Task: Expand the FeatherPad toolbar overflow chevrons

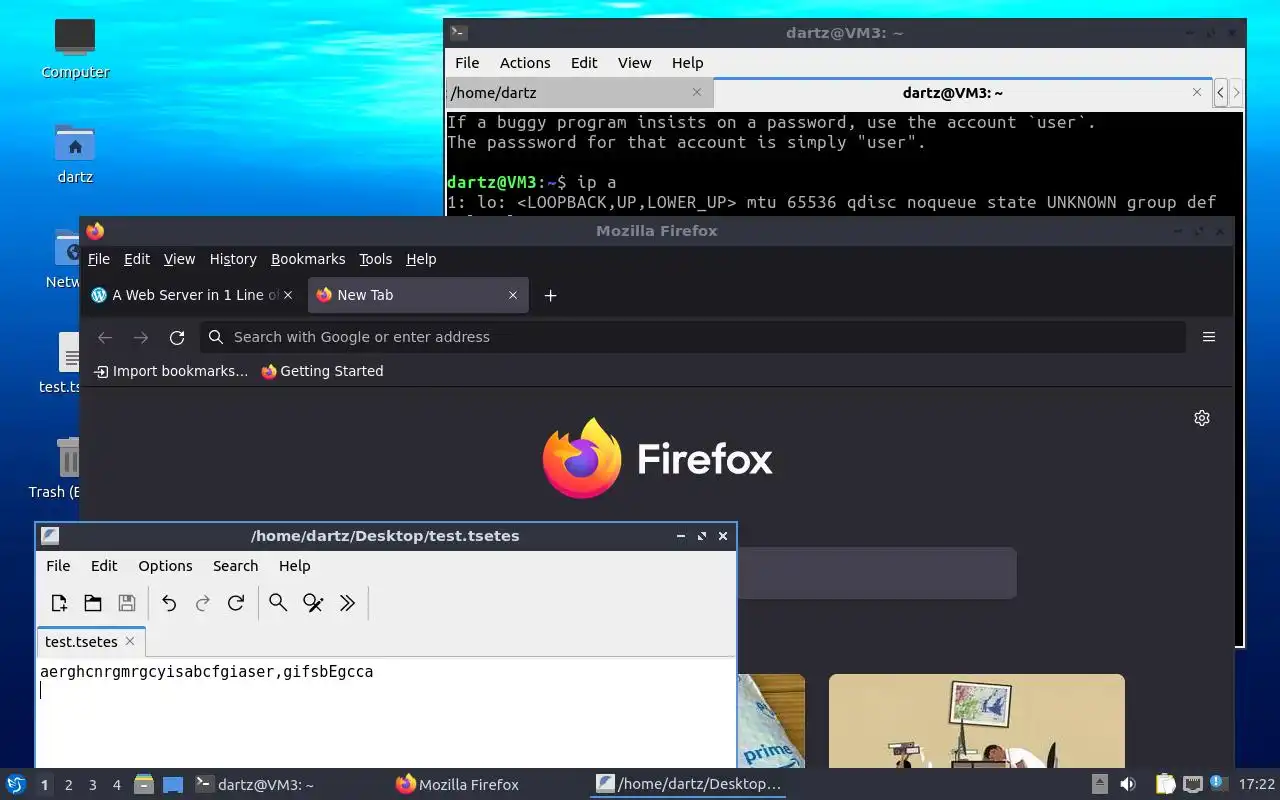Action: click(x=347, y=603)
